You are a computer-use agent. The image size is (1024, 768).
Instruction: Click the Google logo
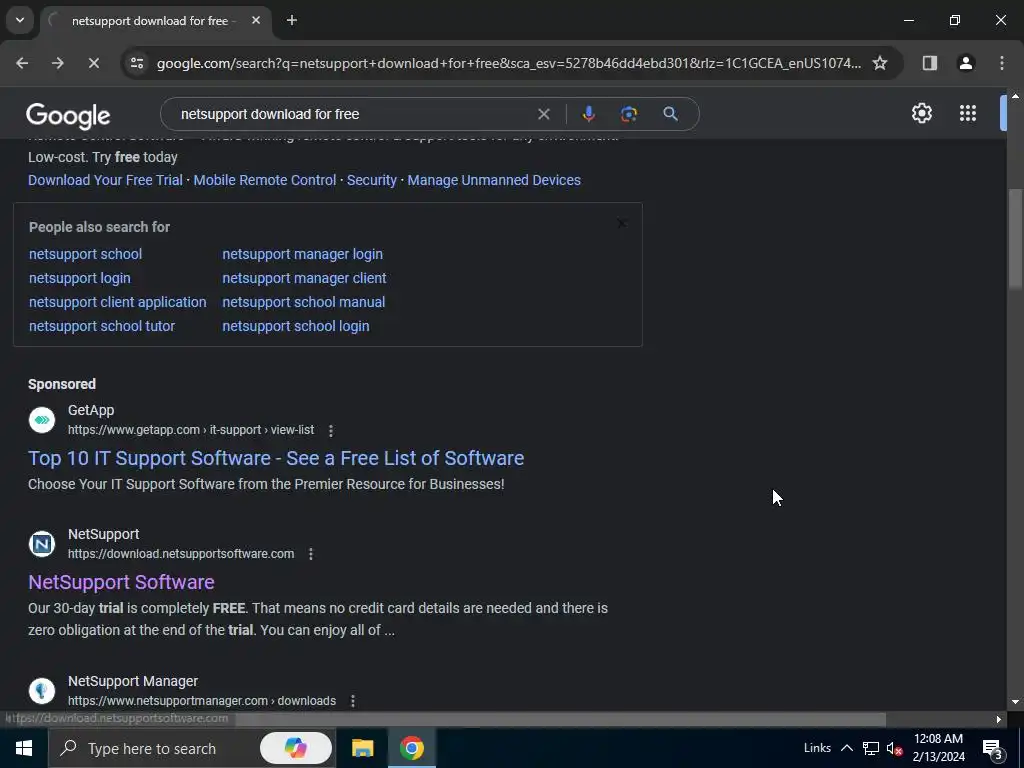click(x=68, y=116)
